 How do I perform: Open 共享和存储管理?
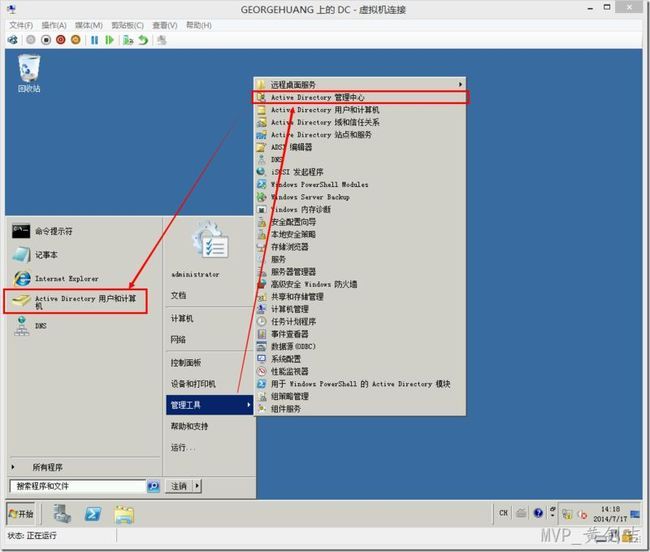[x=360, y=297]
